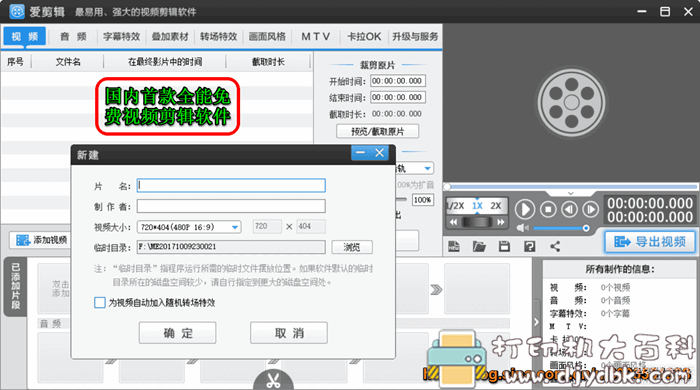700x390 pixels.
Task: Open the 叠加素材 tab
Action: tap(170, 37)
